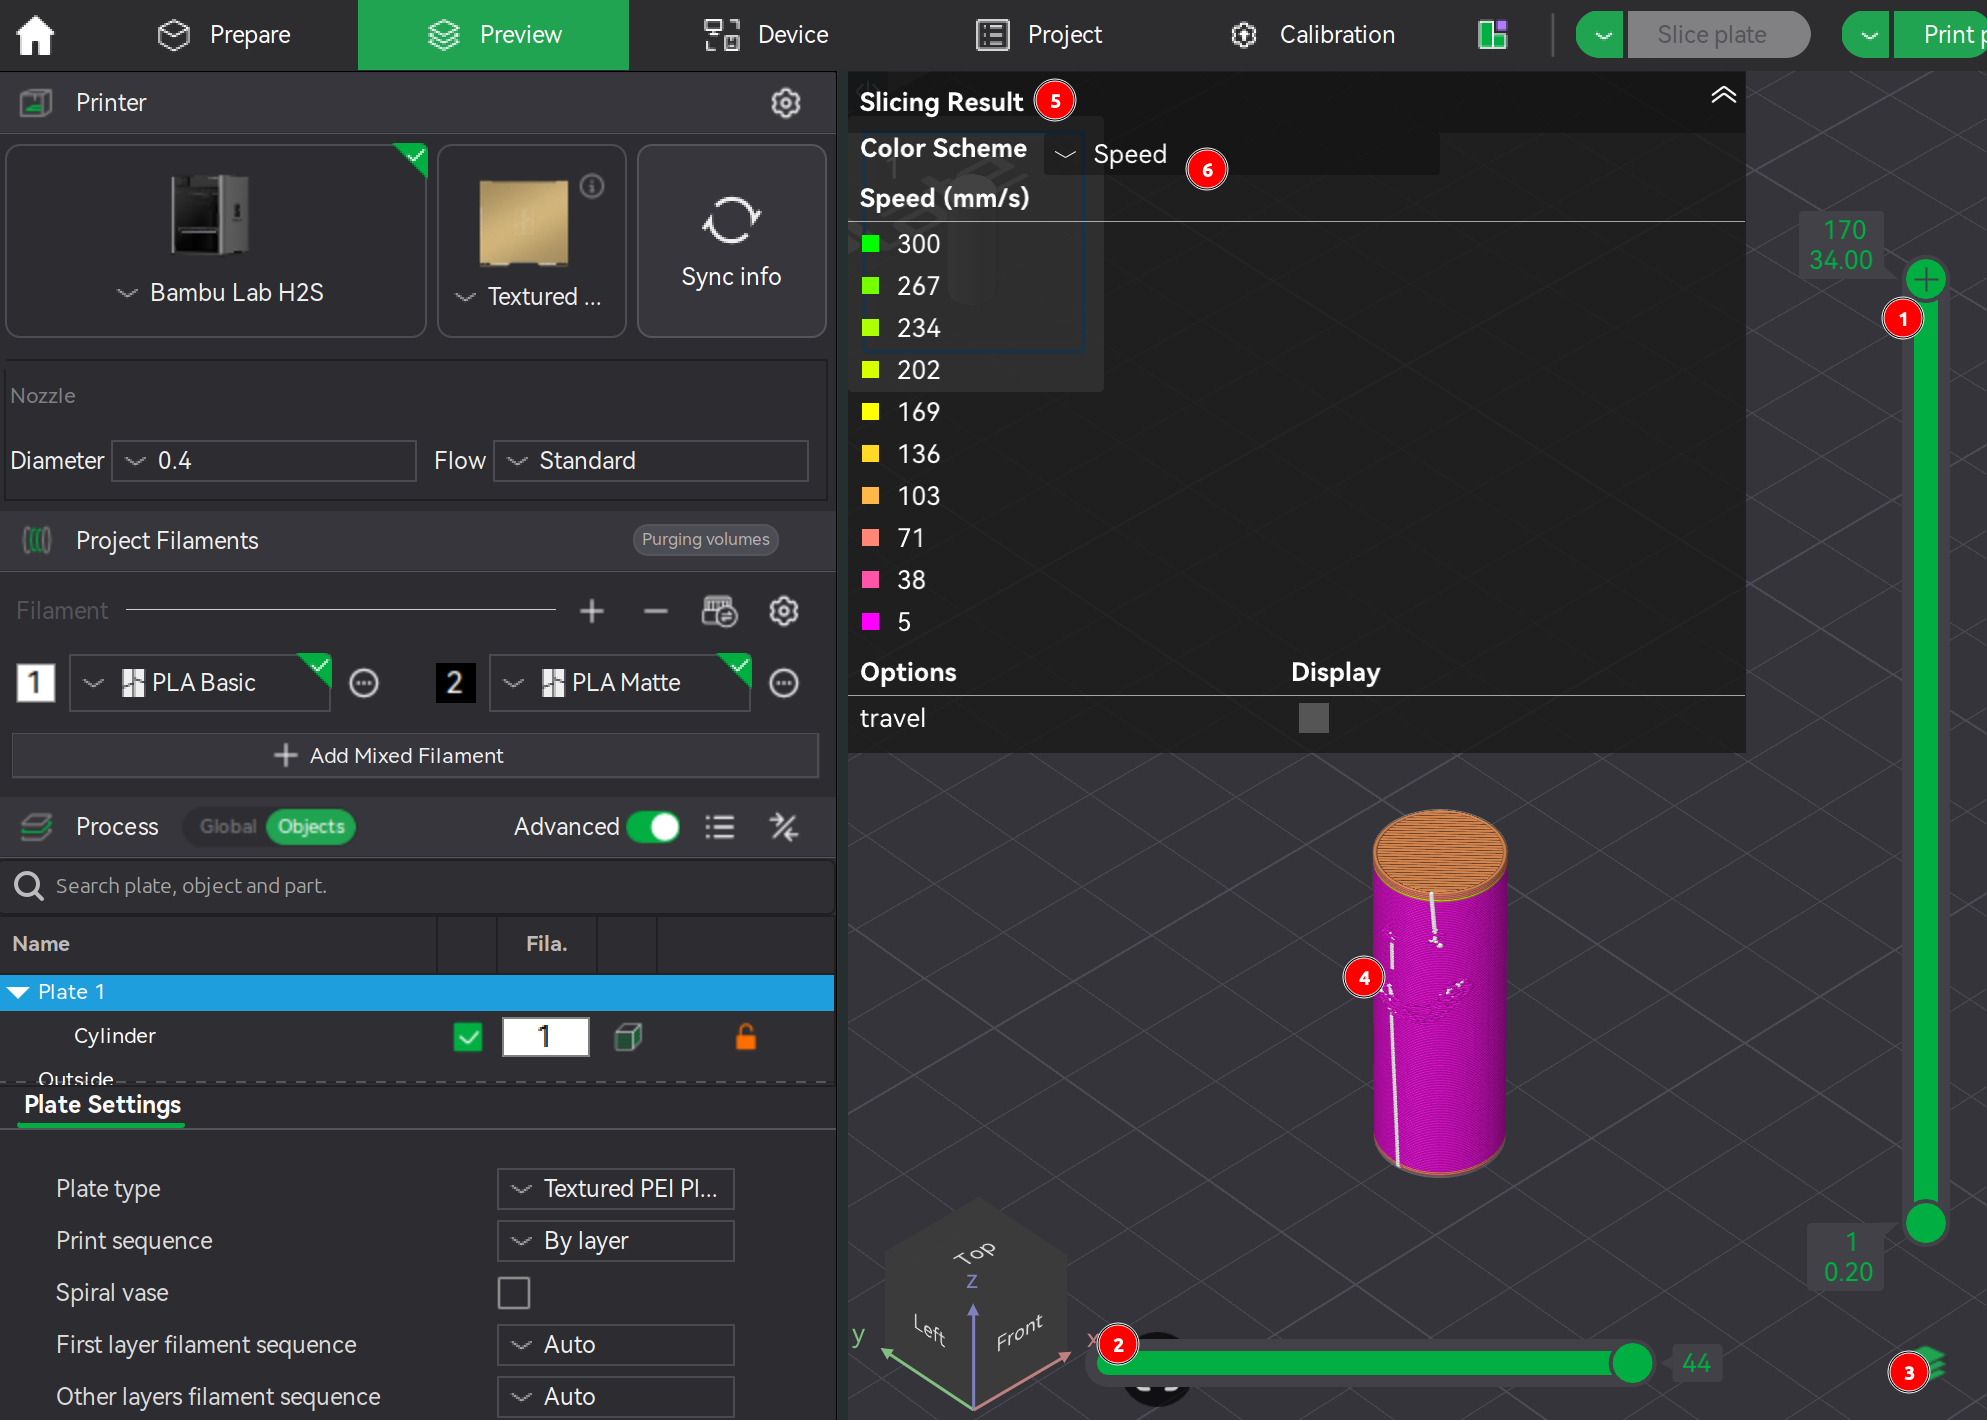Toggle travel display checkbox

point(1314,718)
